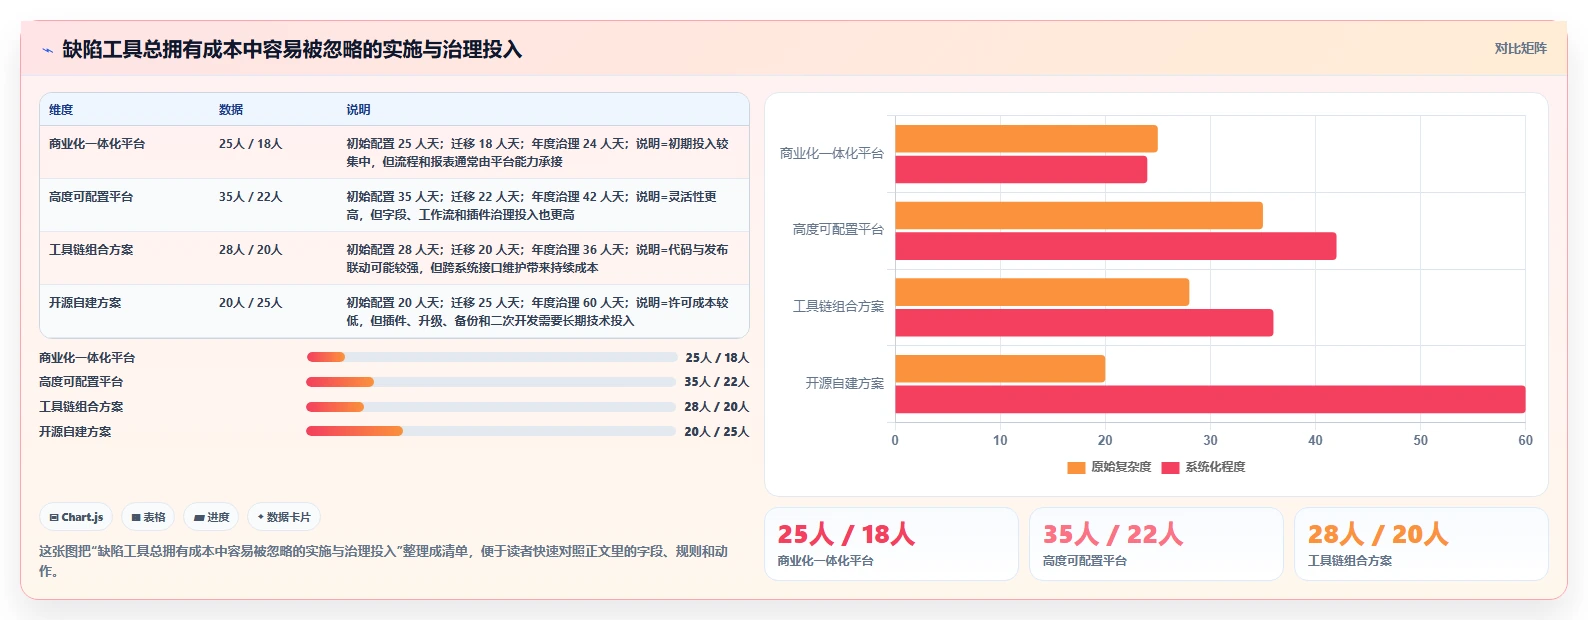The width and height of the screenshot is (1588, 620).
Task: Click the orange chart bar for 开源自建方案
Action: (1000, 369)
